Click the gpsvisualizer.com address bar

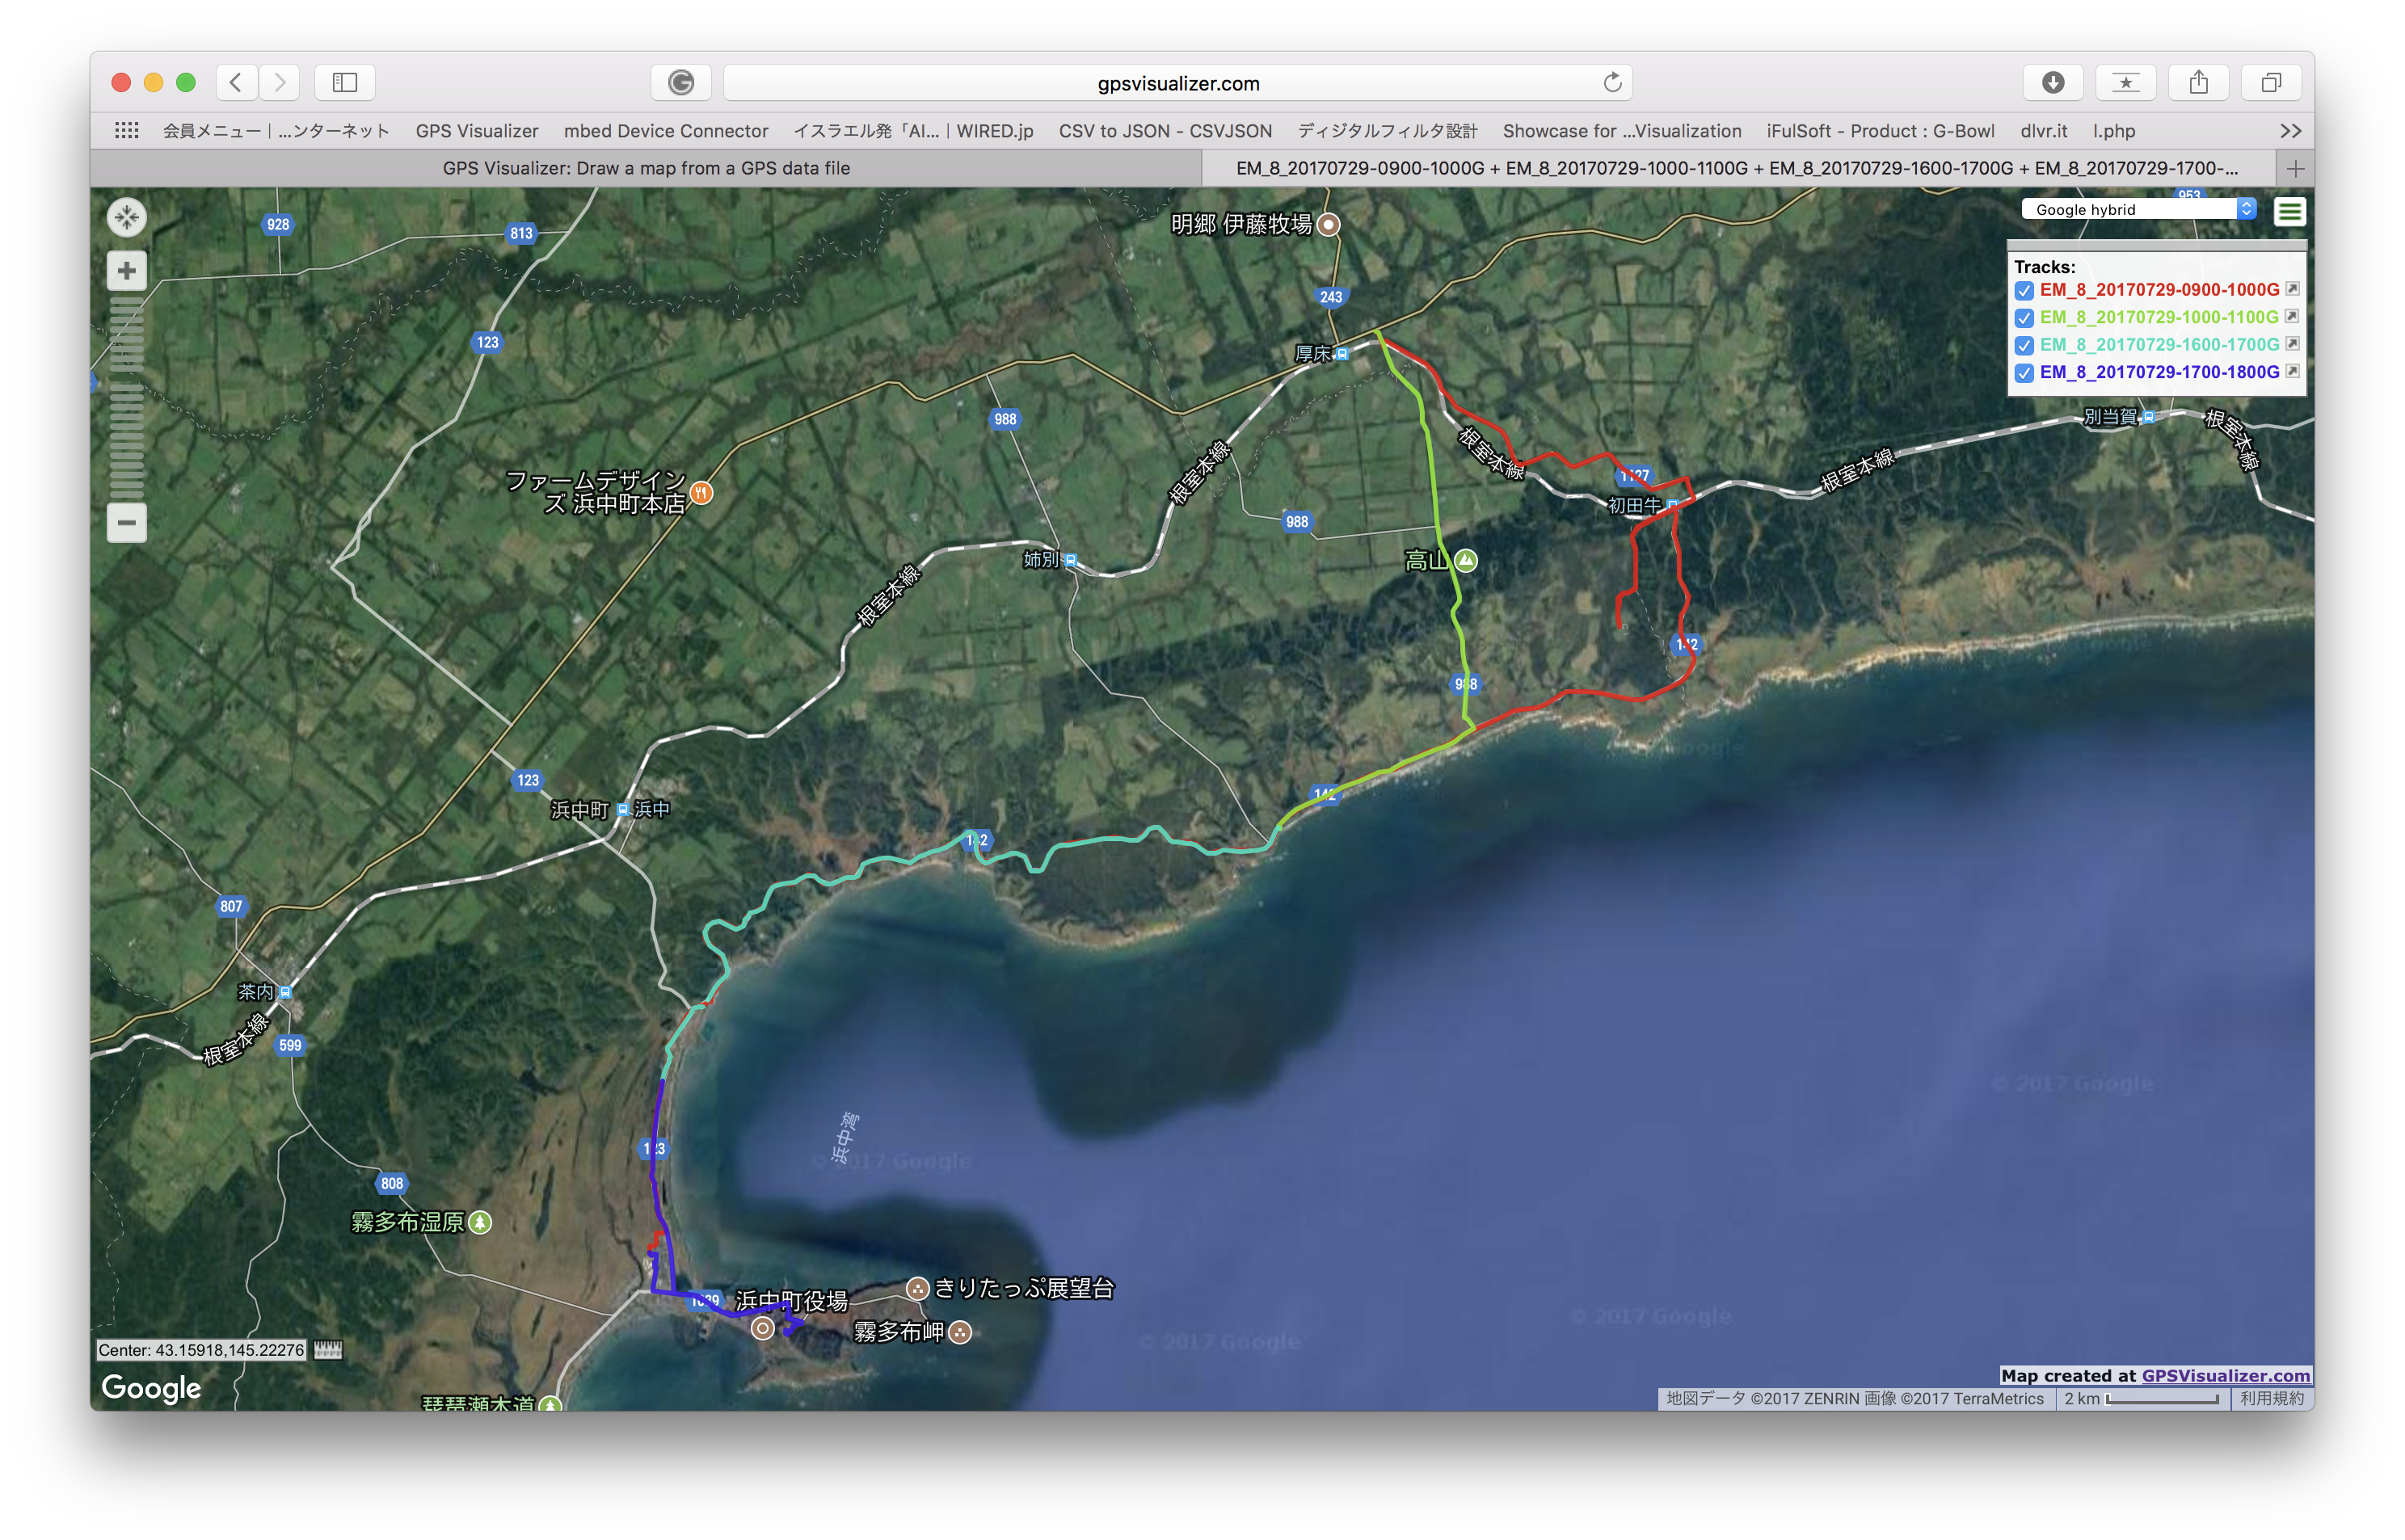pyautogui.click(x=1178, y=83)
